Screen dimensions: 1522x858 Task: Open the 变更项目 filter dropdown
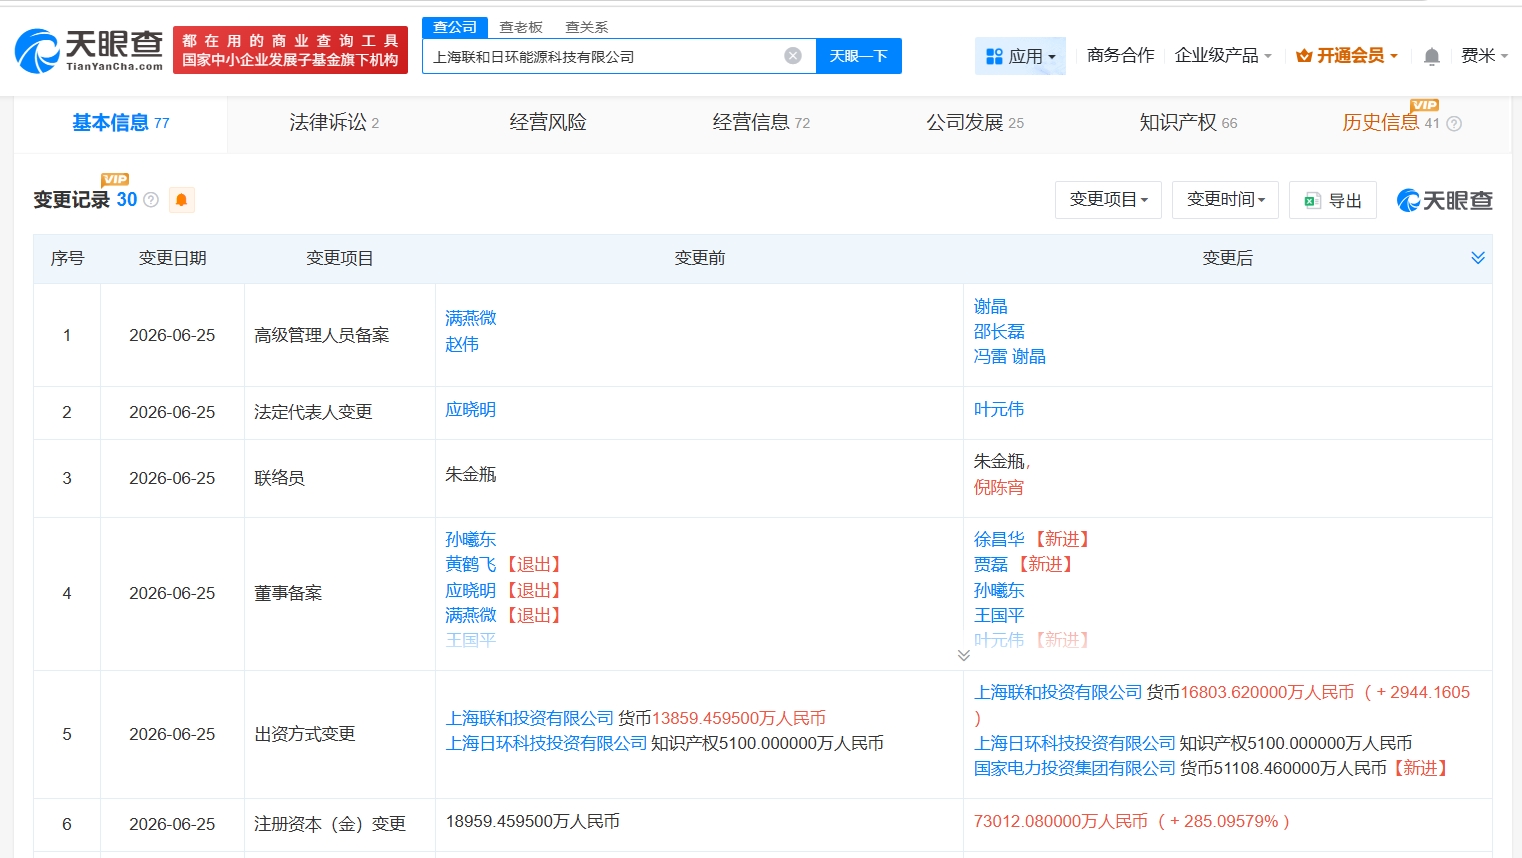pyautogui.click(x=1108, y=200)
